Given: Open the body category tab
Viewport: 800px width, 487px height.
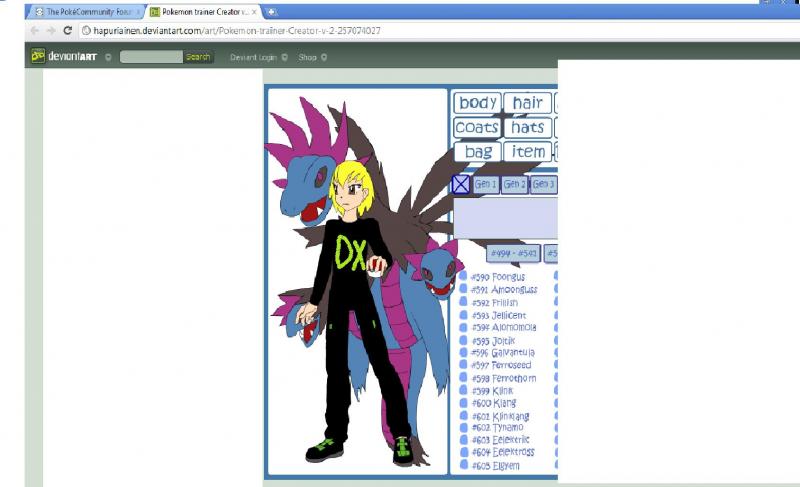Looking at the screenshot, I should (x=478, y=102).
